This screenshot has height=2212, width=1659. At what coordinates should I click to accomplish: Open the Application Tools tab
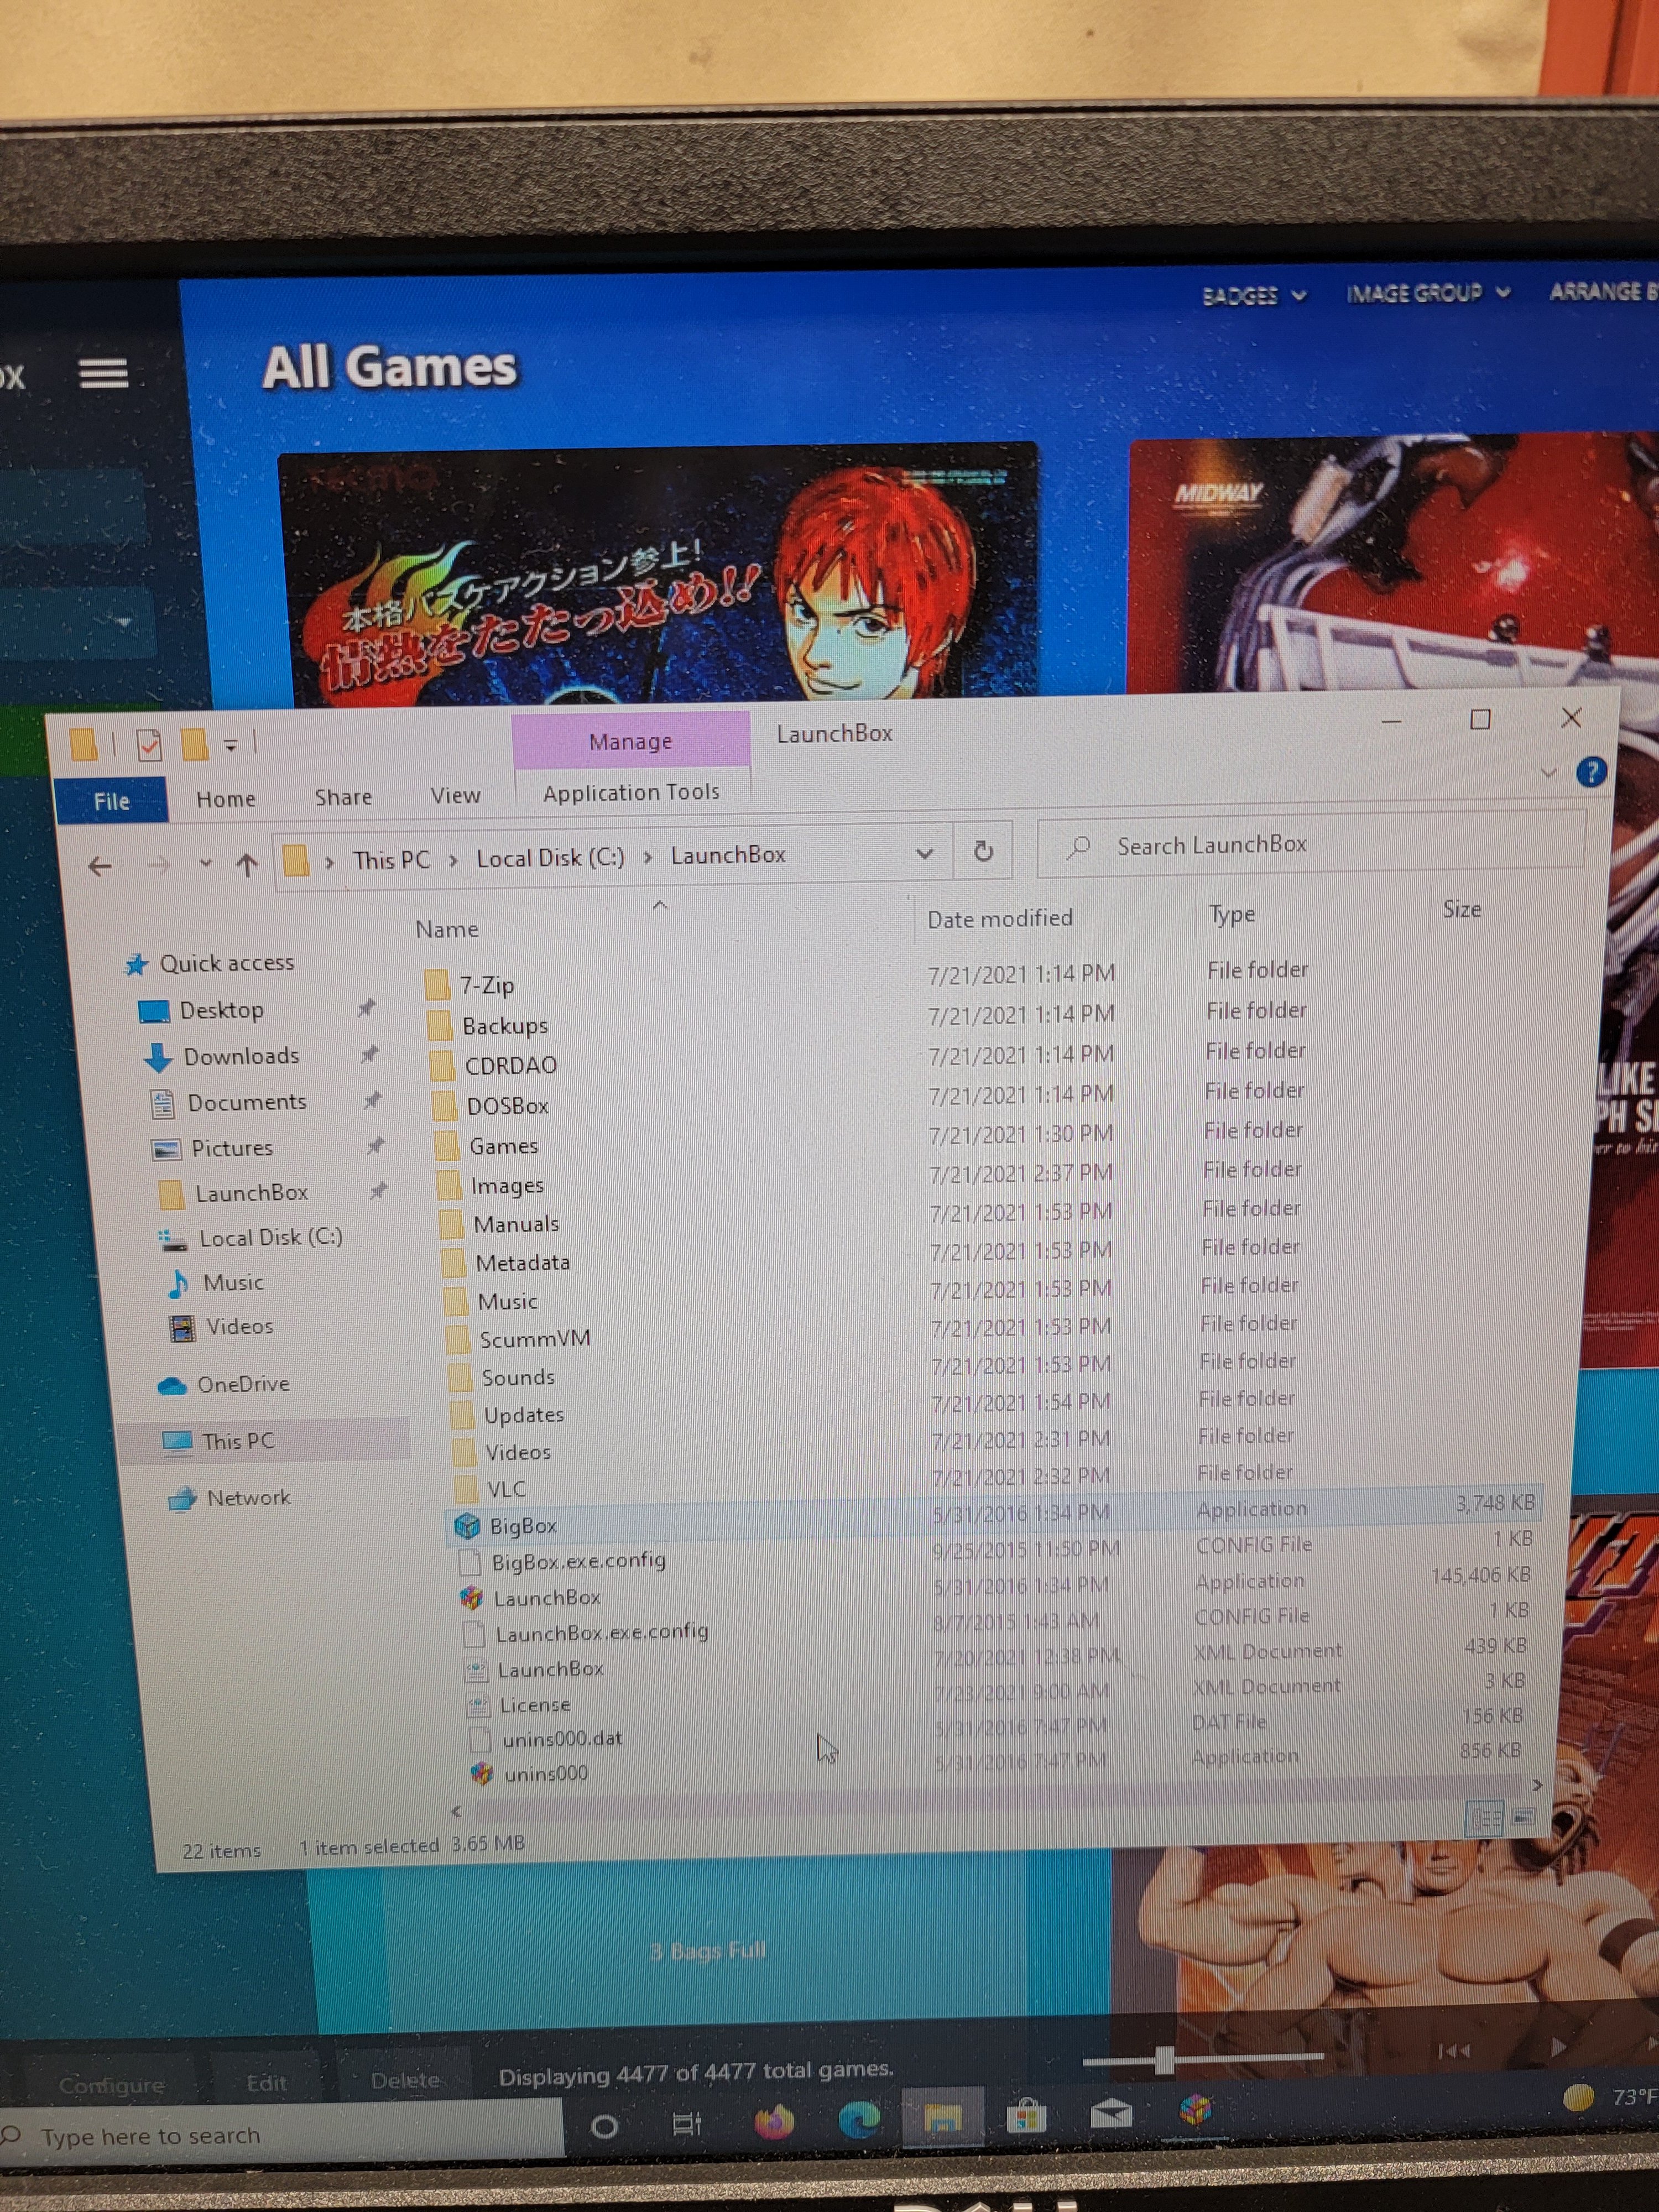pos(631,792)
